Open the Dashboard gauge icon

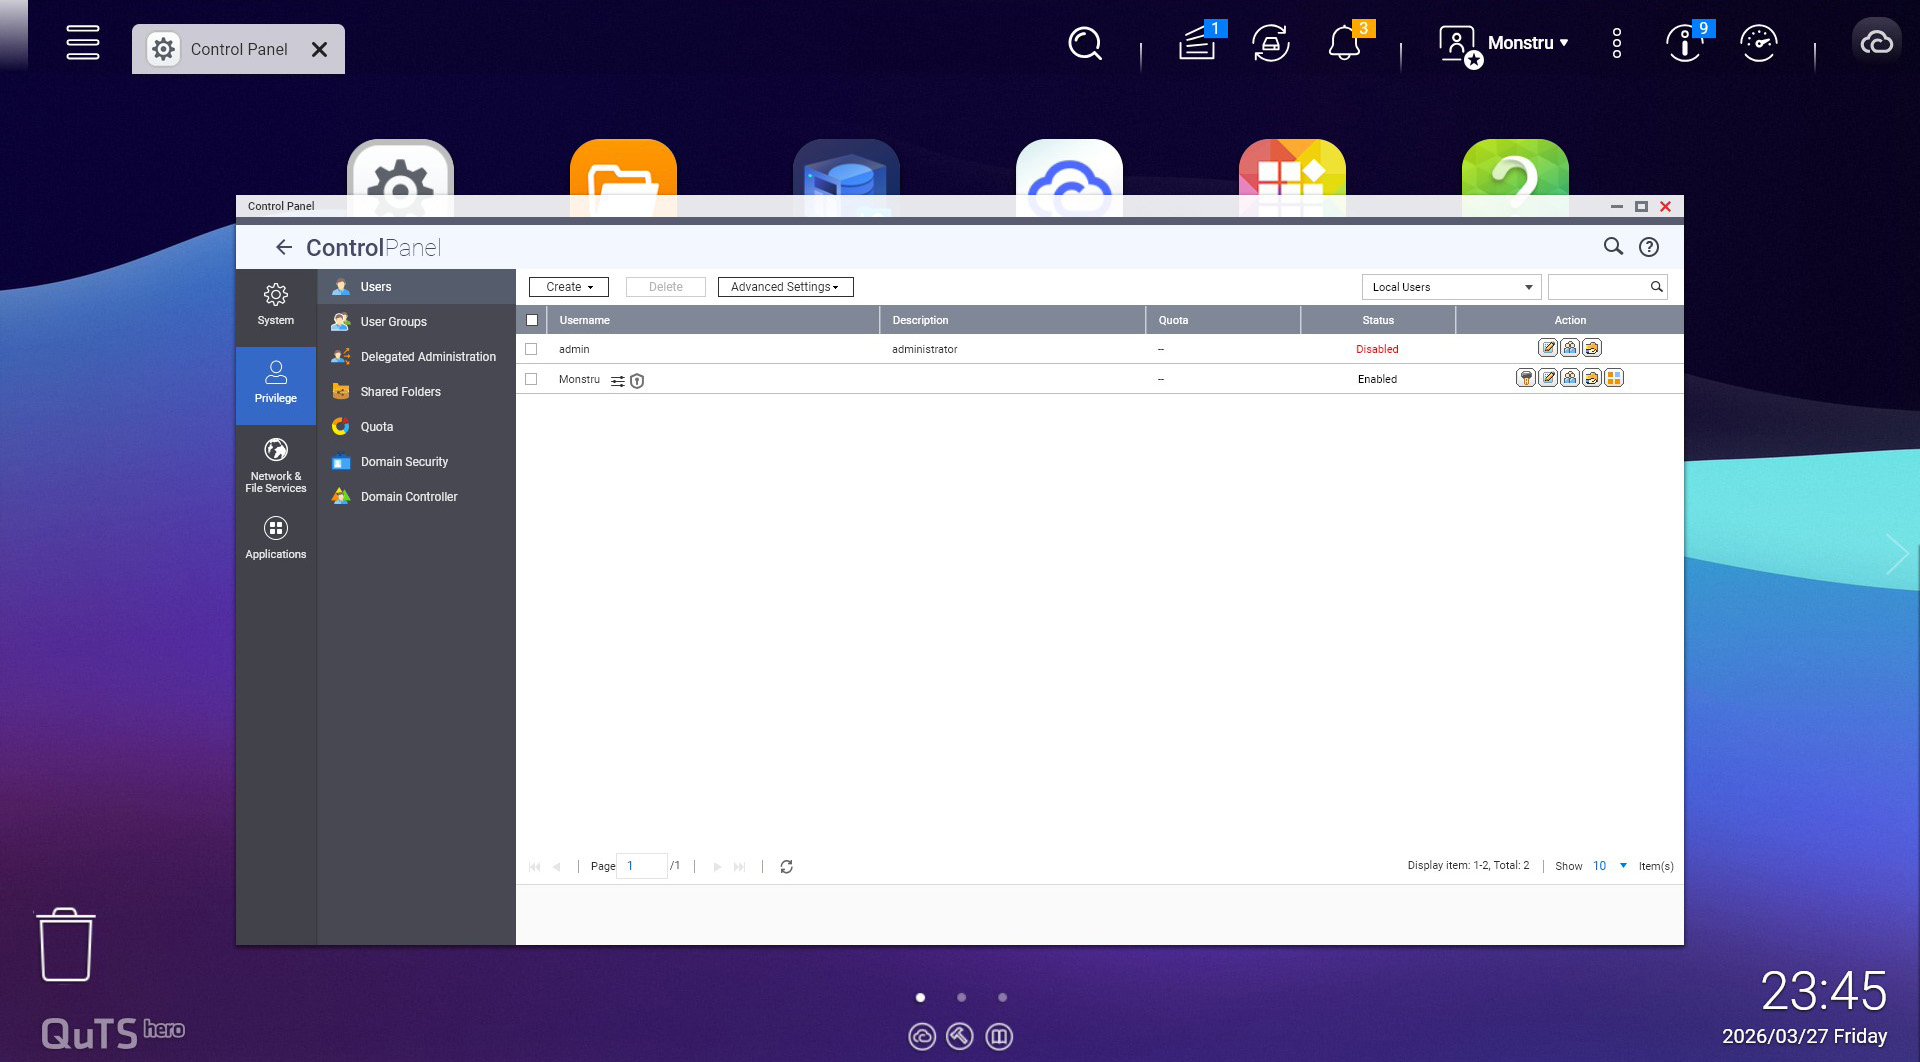1758,44
